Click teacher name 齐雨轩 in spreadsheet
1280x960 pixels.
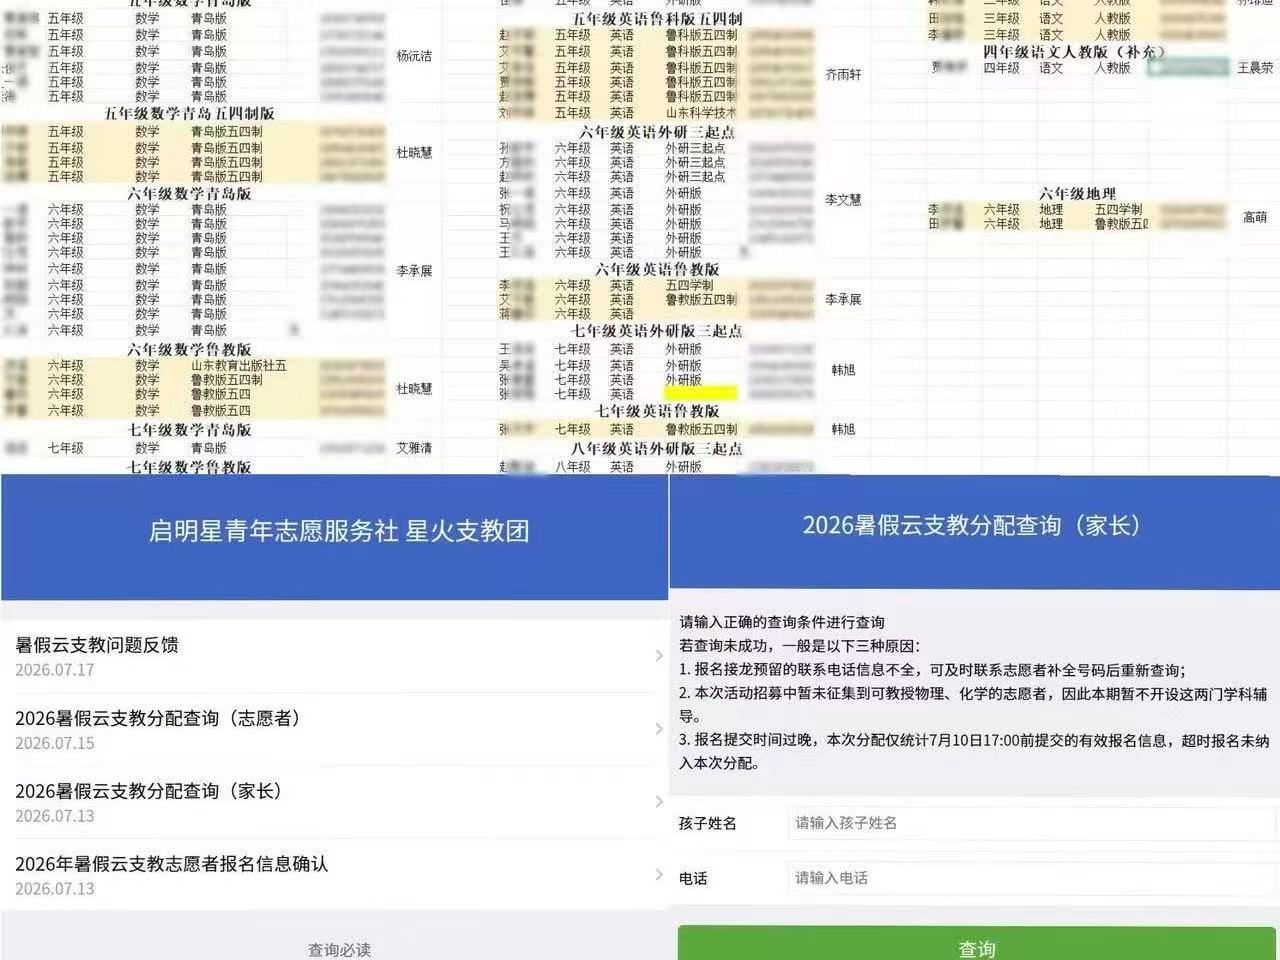tap(843, 74)
